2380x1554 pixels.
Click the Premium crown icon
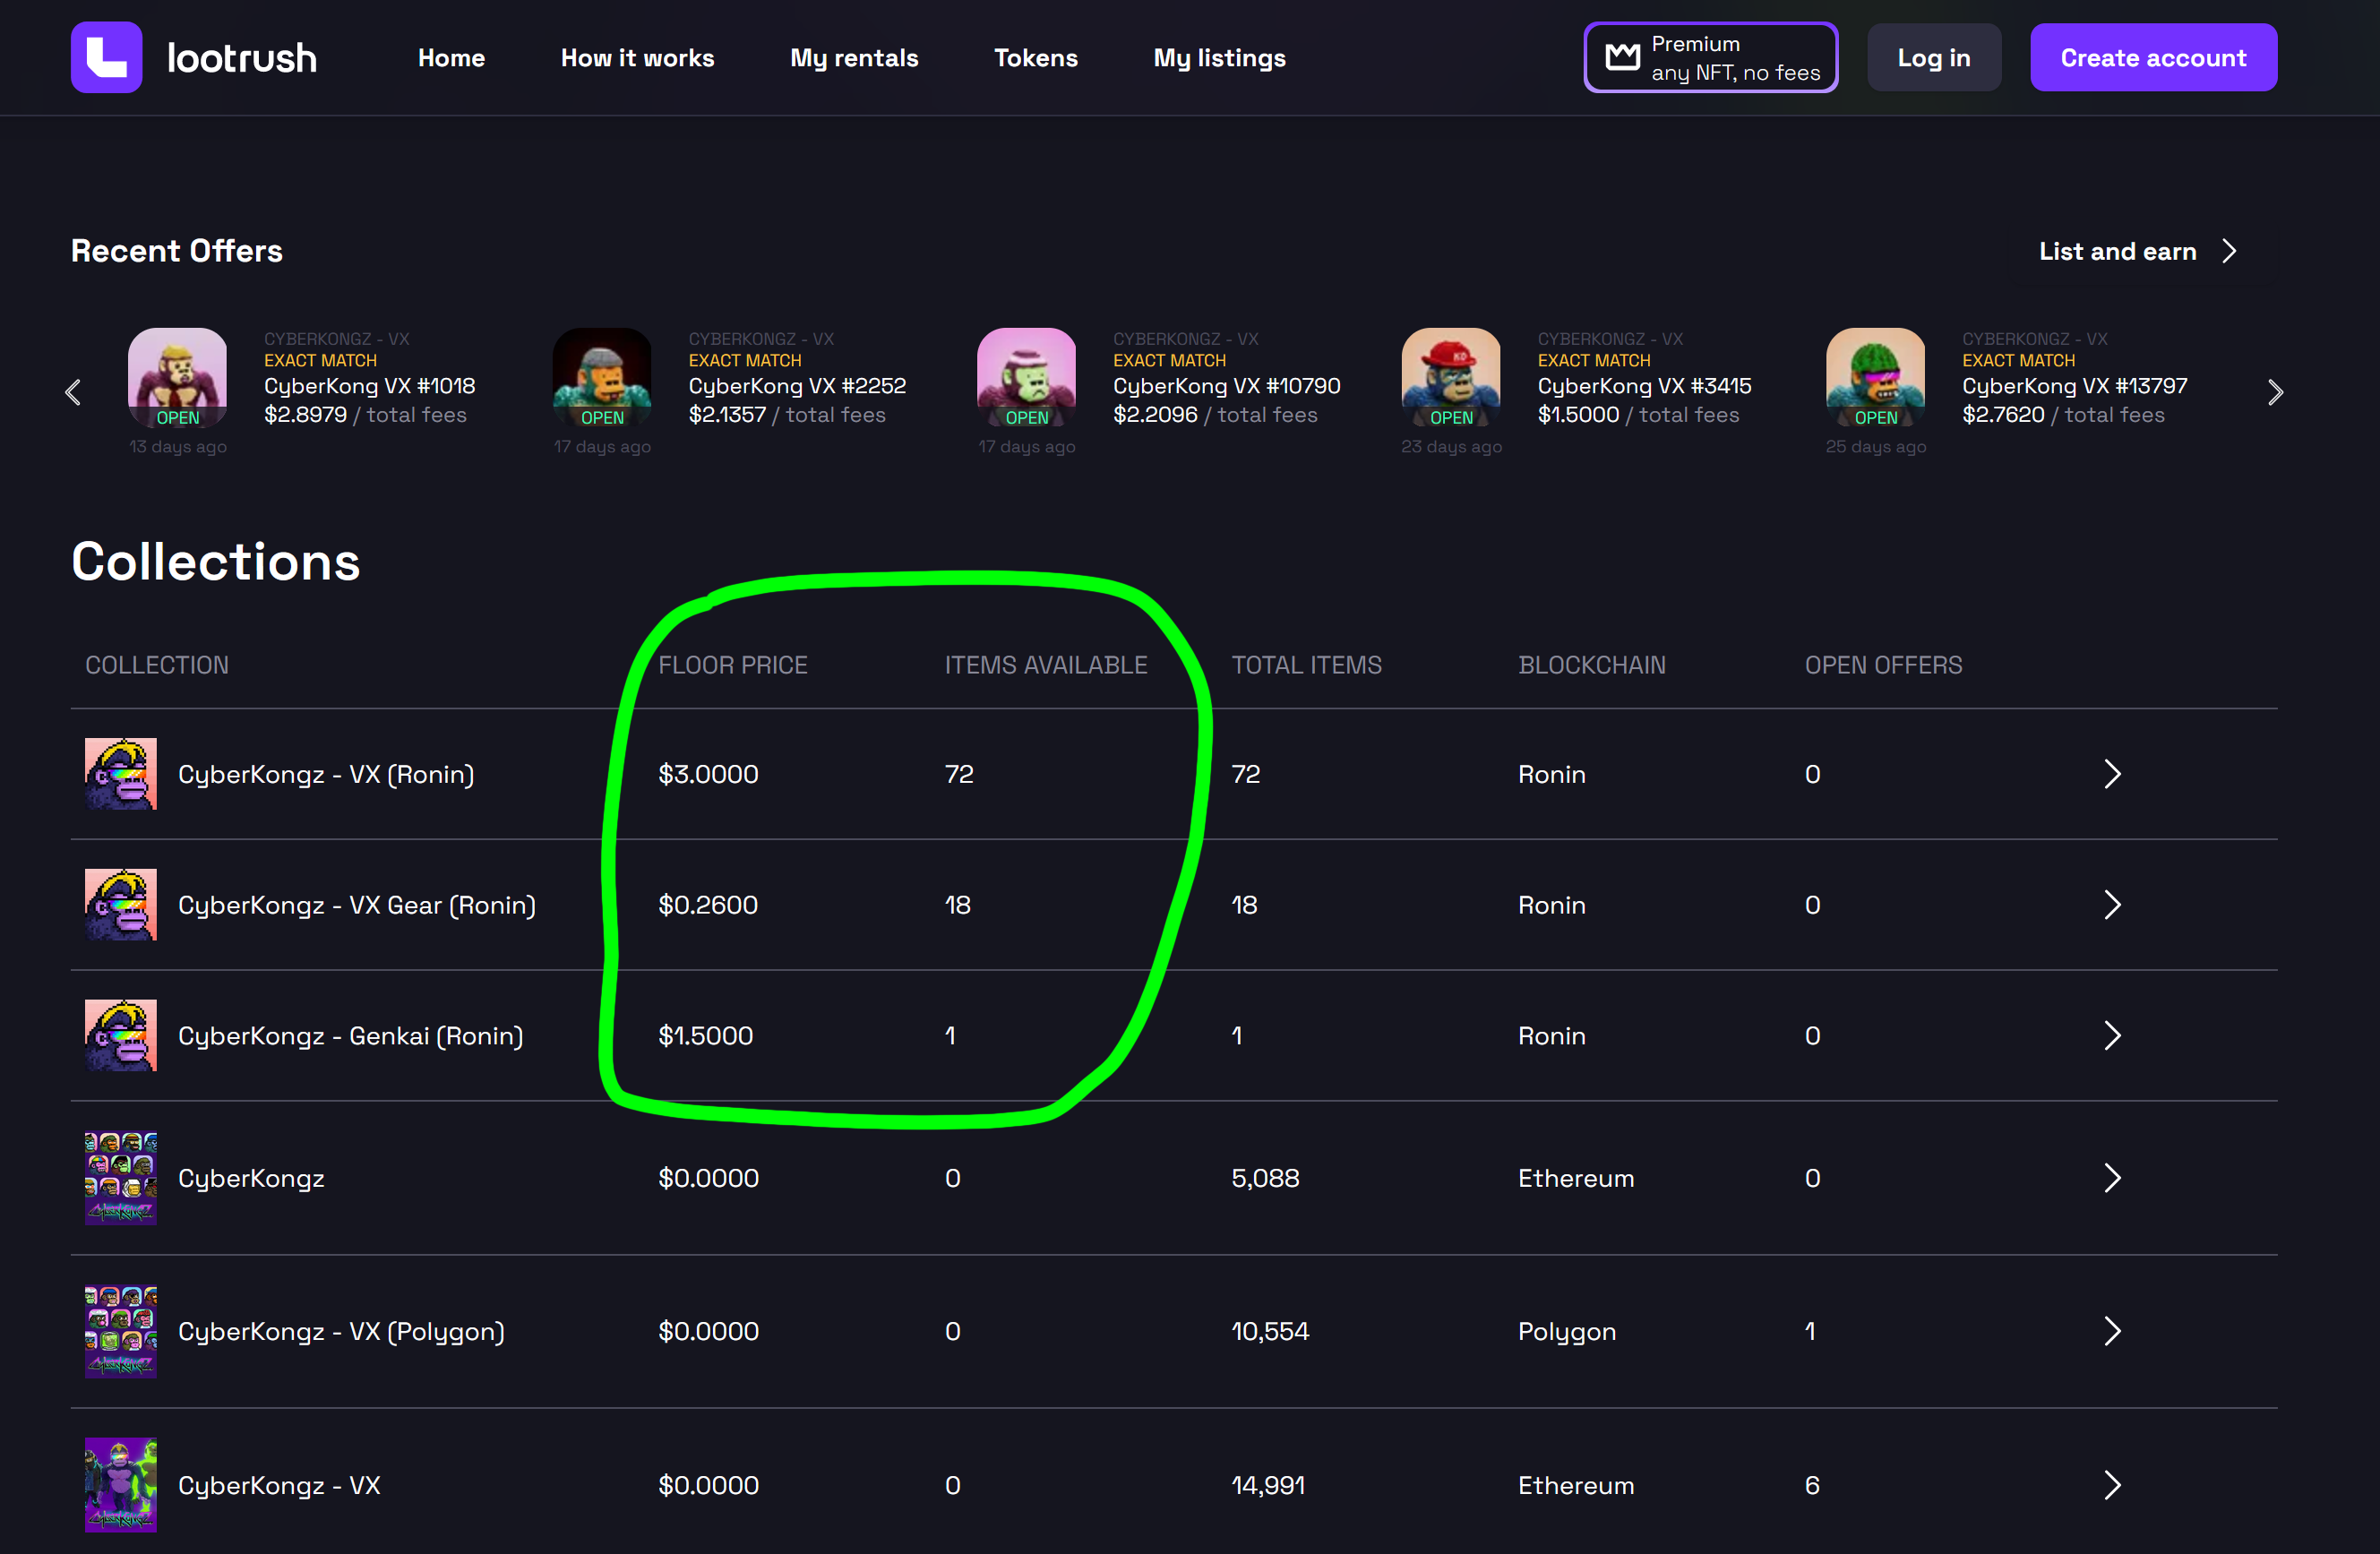coord(1621,57)
